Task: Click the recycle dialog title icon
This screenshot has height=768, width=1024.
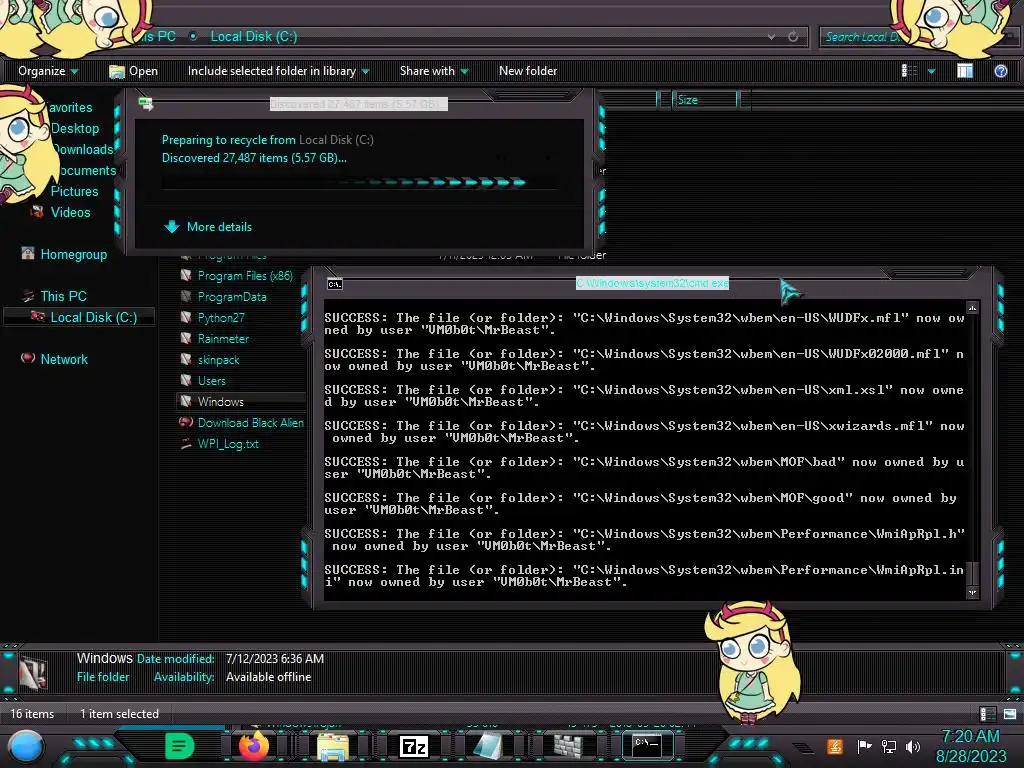Action: pyautogui.click(x=146, y=103)
